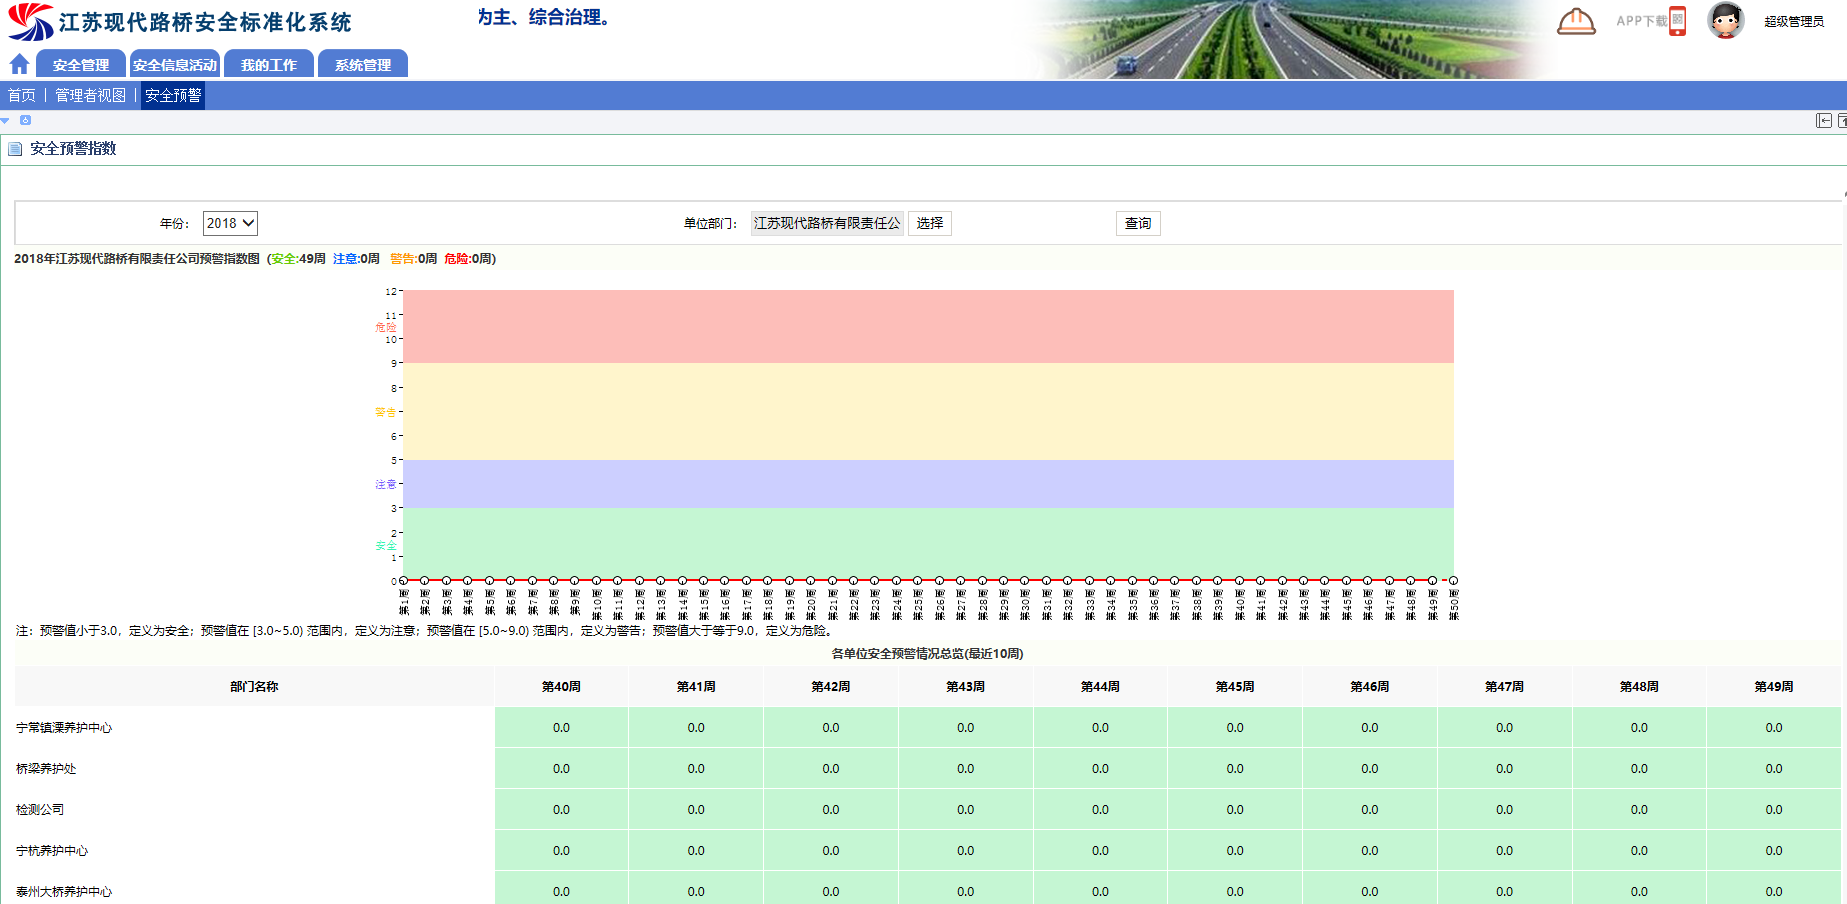Click the 单位部门 input field

coord(826,224)
